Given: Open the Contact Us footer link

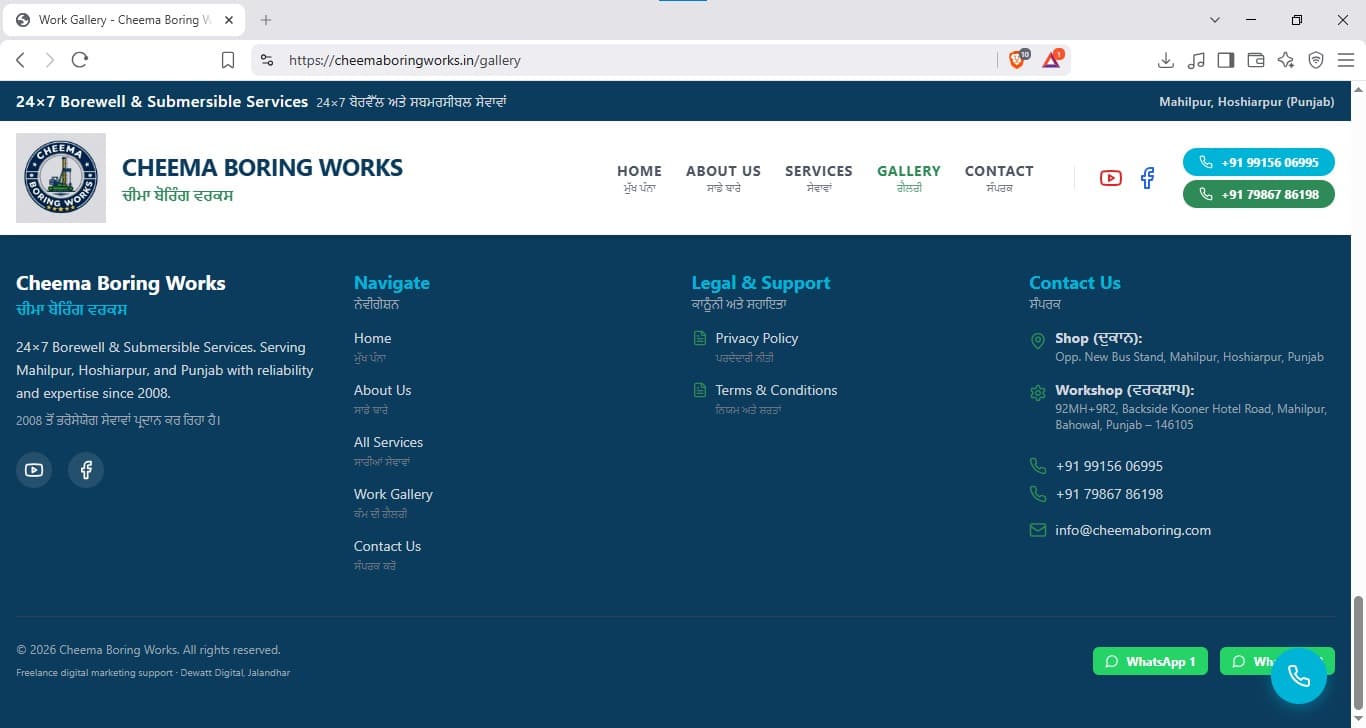Looking at the screenshot, I should click(x=387, y=546).
